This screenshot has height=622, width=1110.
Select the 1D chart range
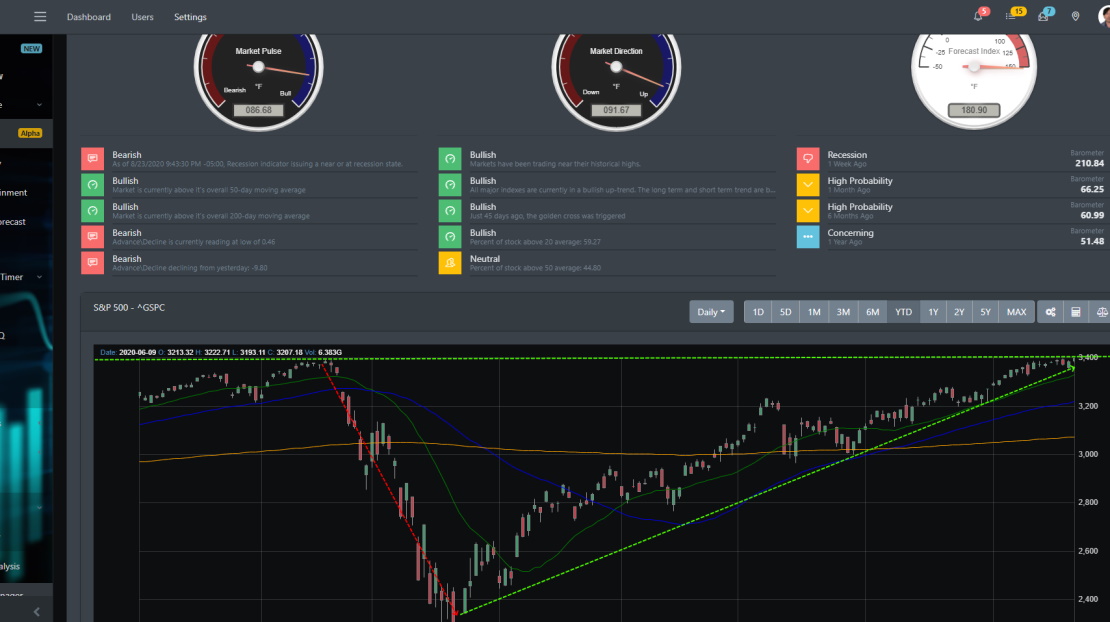pyautogui.click(x=758, y=312)
